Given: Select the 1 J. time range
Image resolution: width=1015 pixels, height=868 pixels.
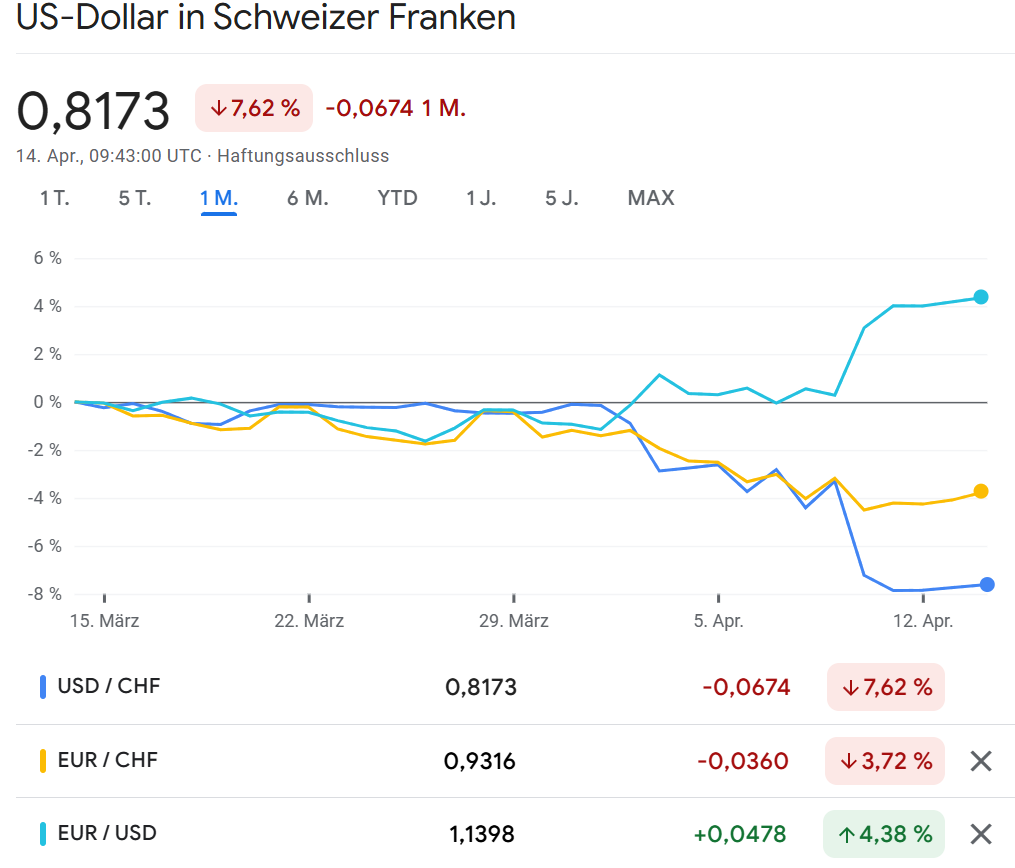Looking at the screenshot, I should coord(481,198).
